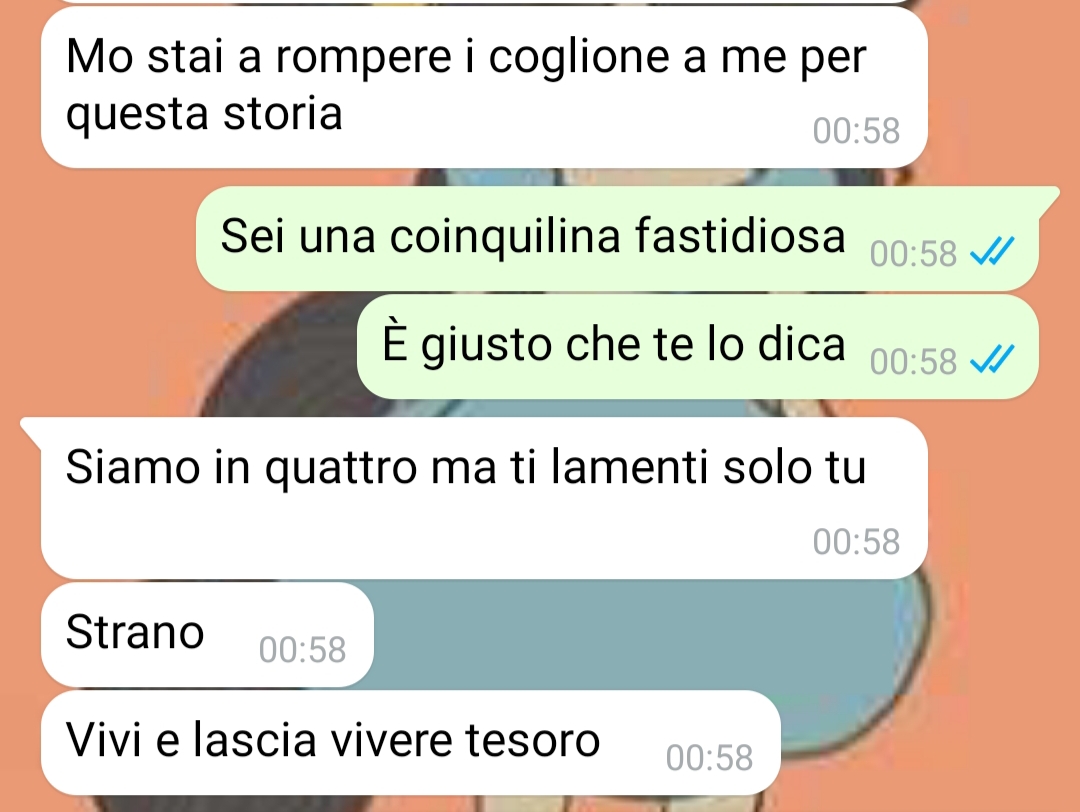Click timestamp beside "È giusto che te lo dica"

913,362
